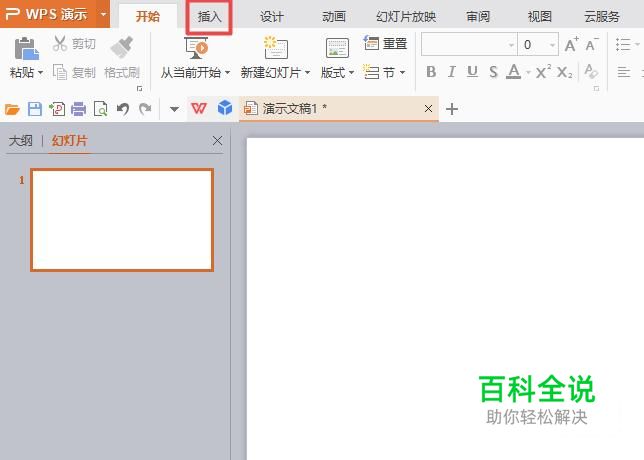Click the export to PDF icon
Image resolution: width=644 pixels, height=460 pixels.
57,109
